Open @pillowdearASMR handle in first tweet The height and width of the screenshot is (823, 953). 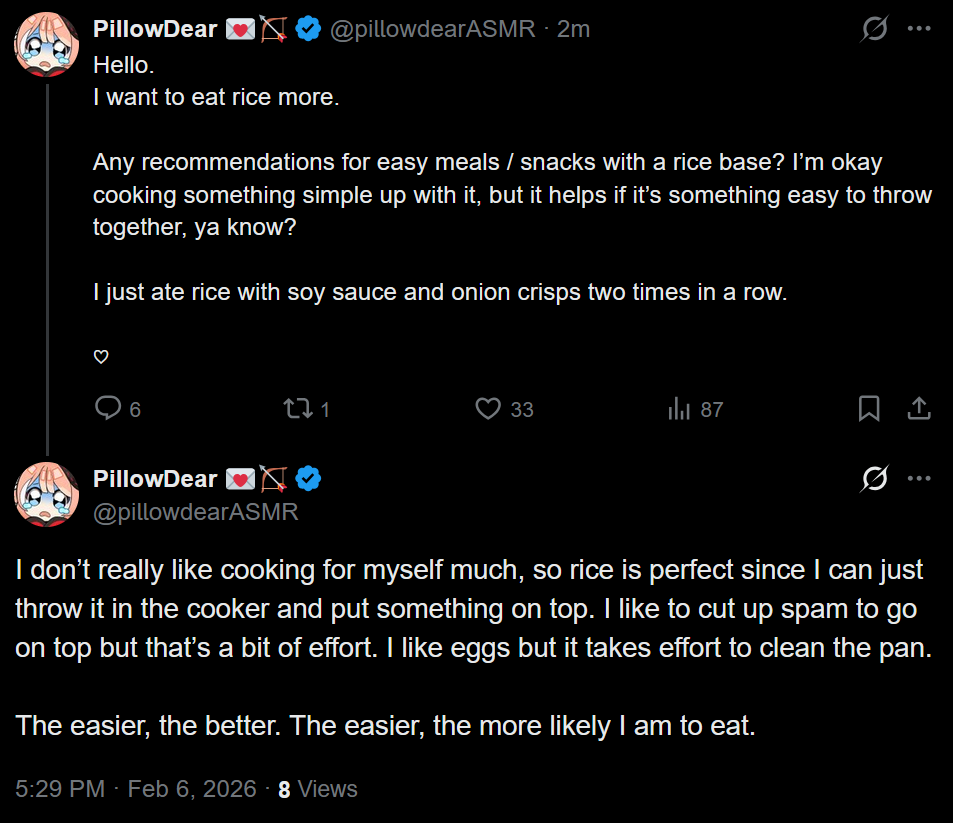click(432, 30)
